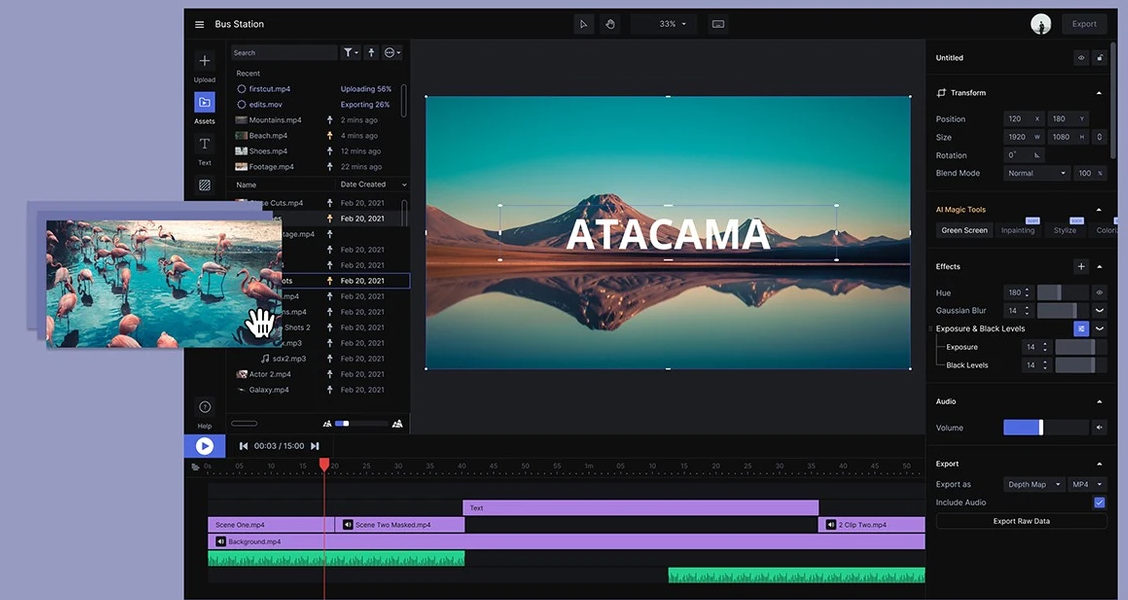Click the arrow icon for Galaxy.mp4

tap(329, 390)
